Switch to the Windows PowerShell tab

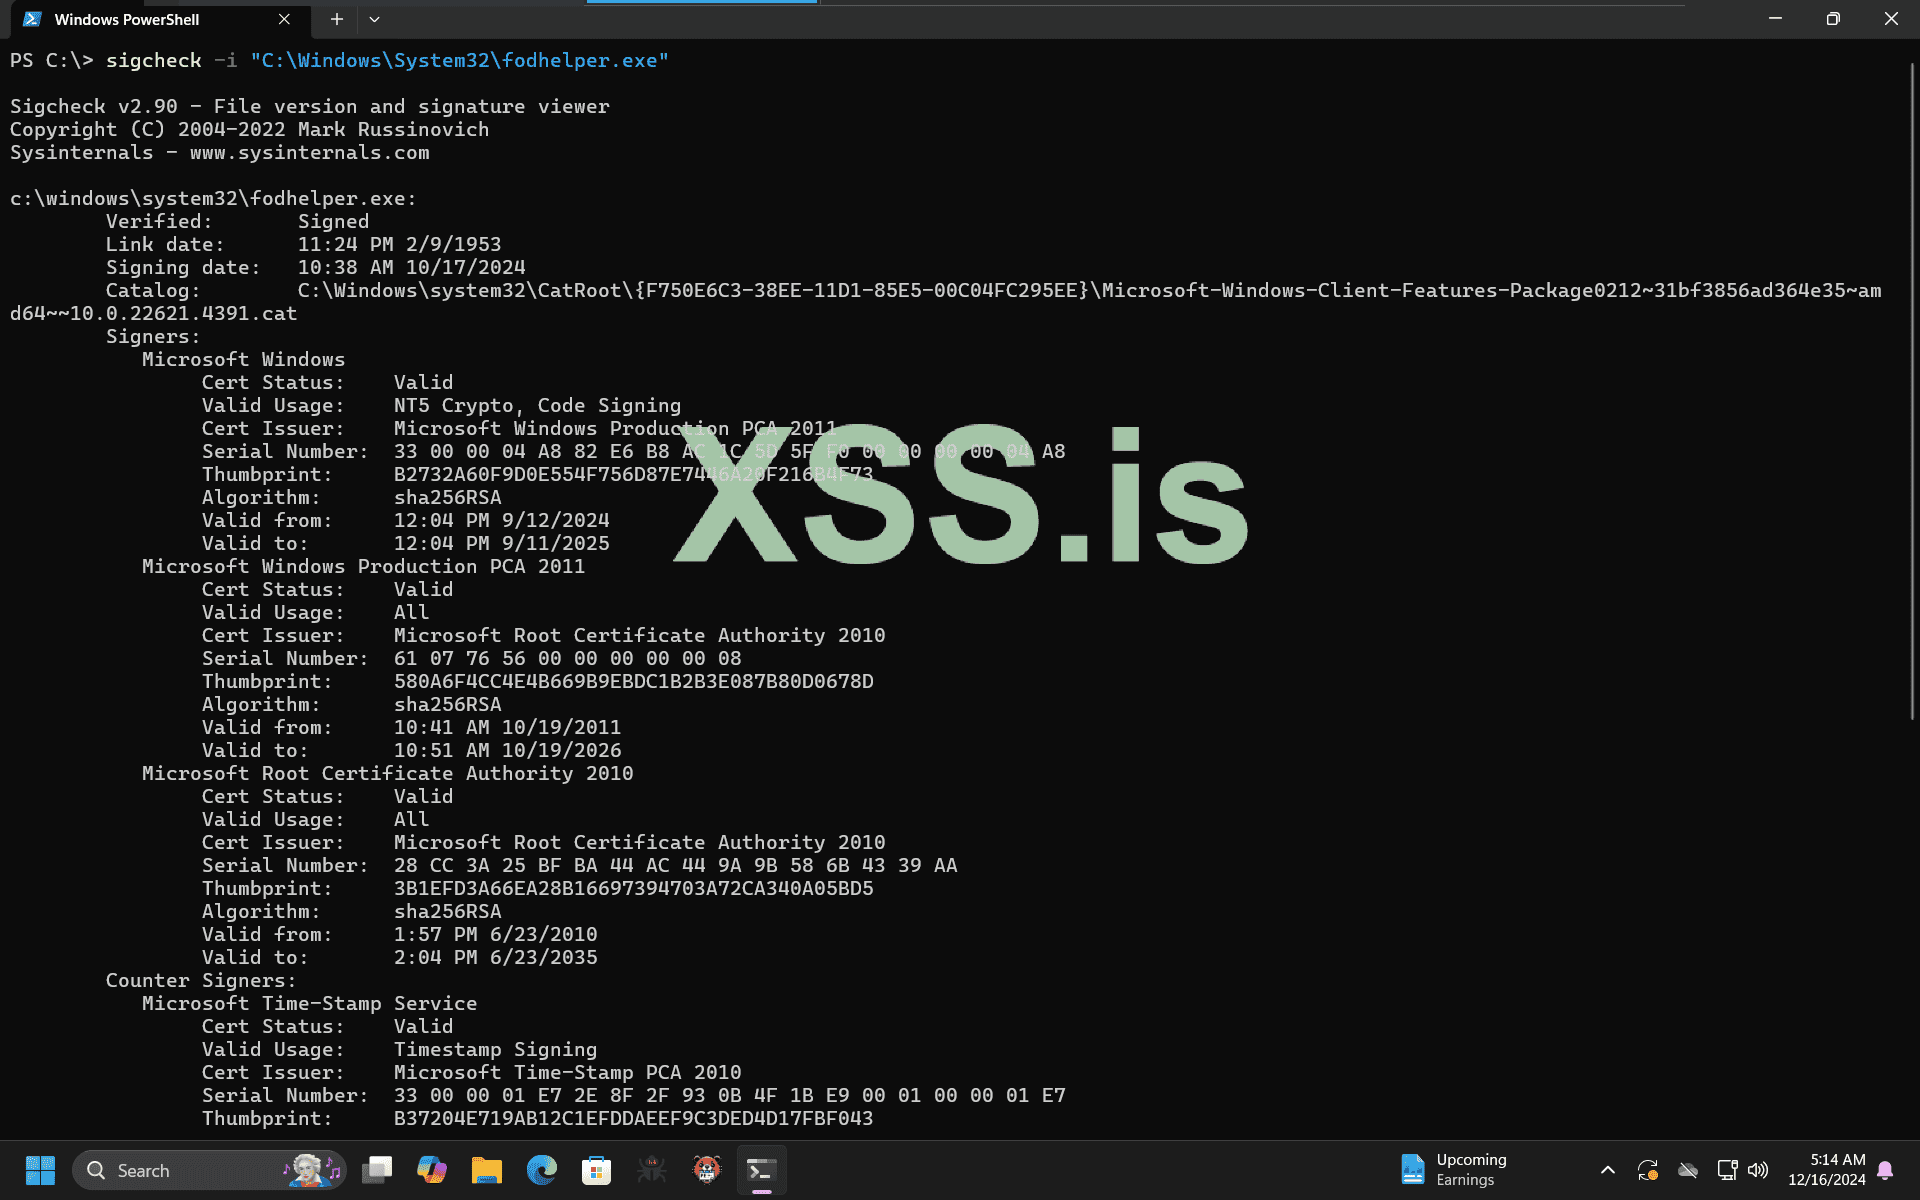coord(128,19)
